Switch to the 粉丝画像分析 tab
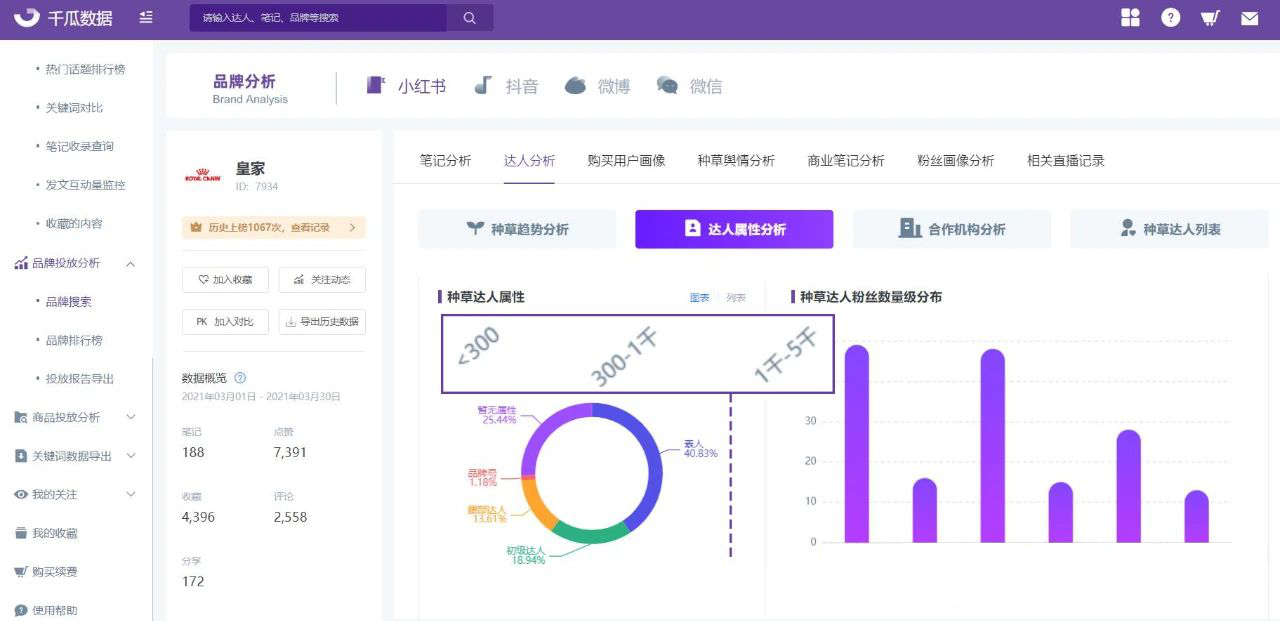This screenshot has width=1280, height=621. pos(956,160)
